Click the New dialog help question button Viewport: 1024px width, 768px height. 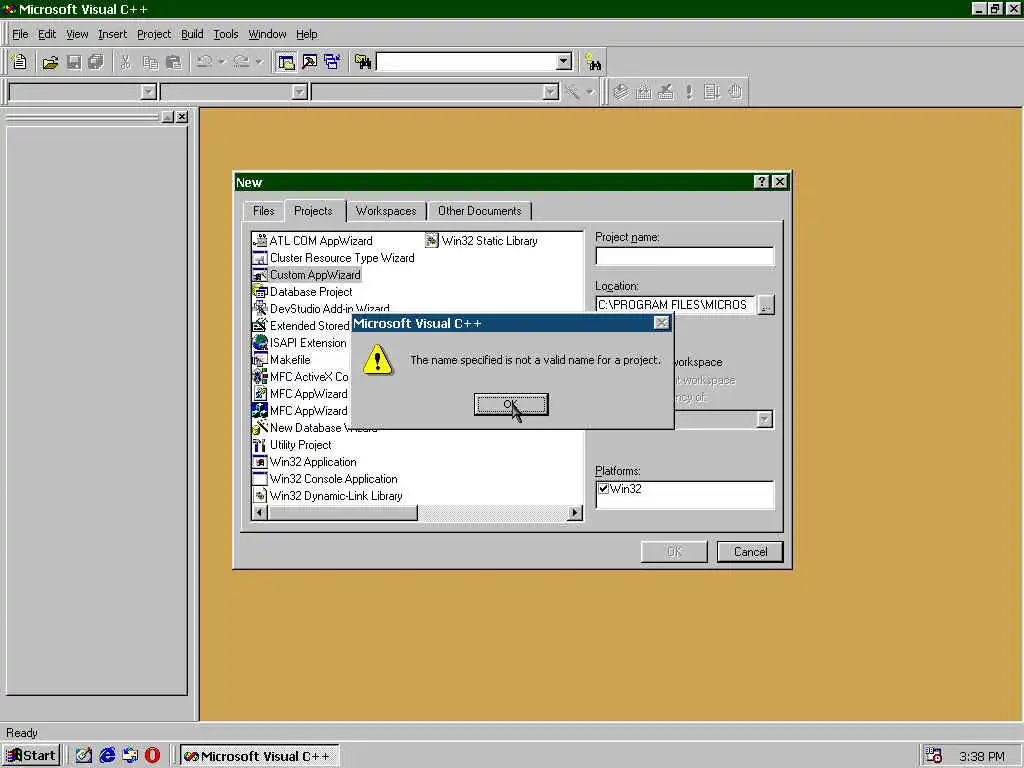coord(761,182)
